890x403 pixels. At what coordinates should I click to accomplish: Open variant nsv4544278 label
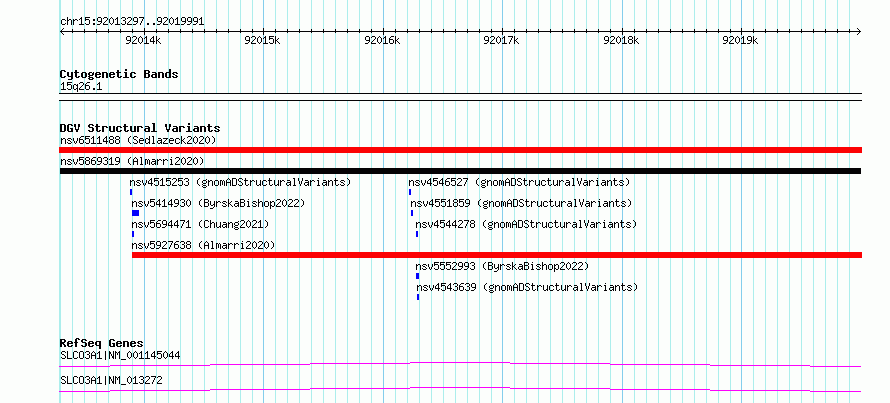(526, 224)
